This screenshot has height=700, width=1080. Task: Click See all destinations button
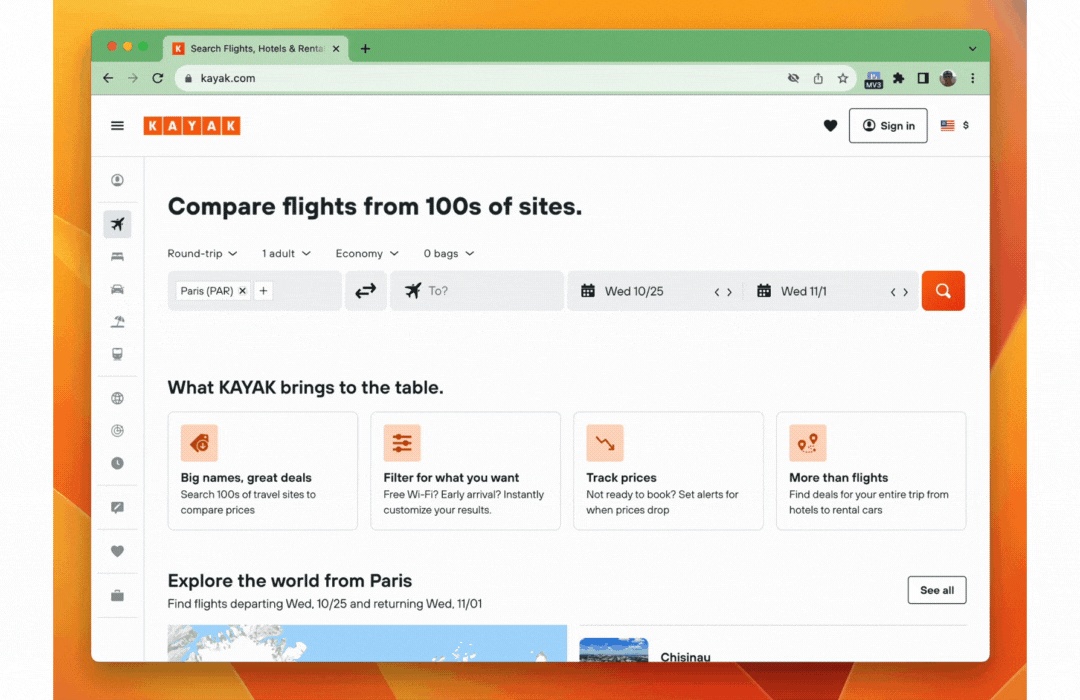tap(937, 590)
